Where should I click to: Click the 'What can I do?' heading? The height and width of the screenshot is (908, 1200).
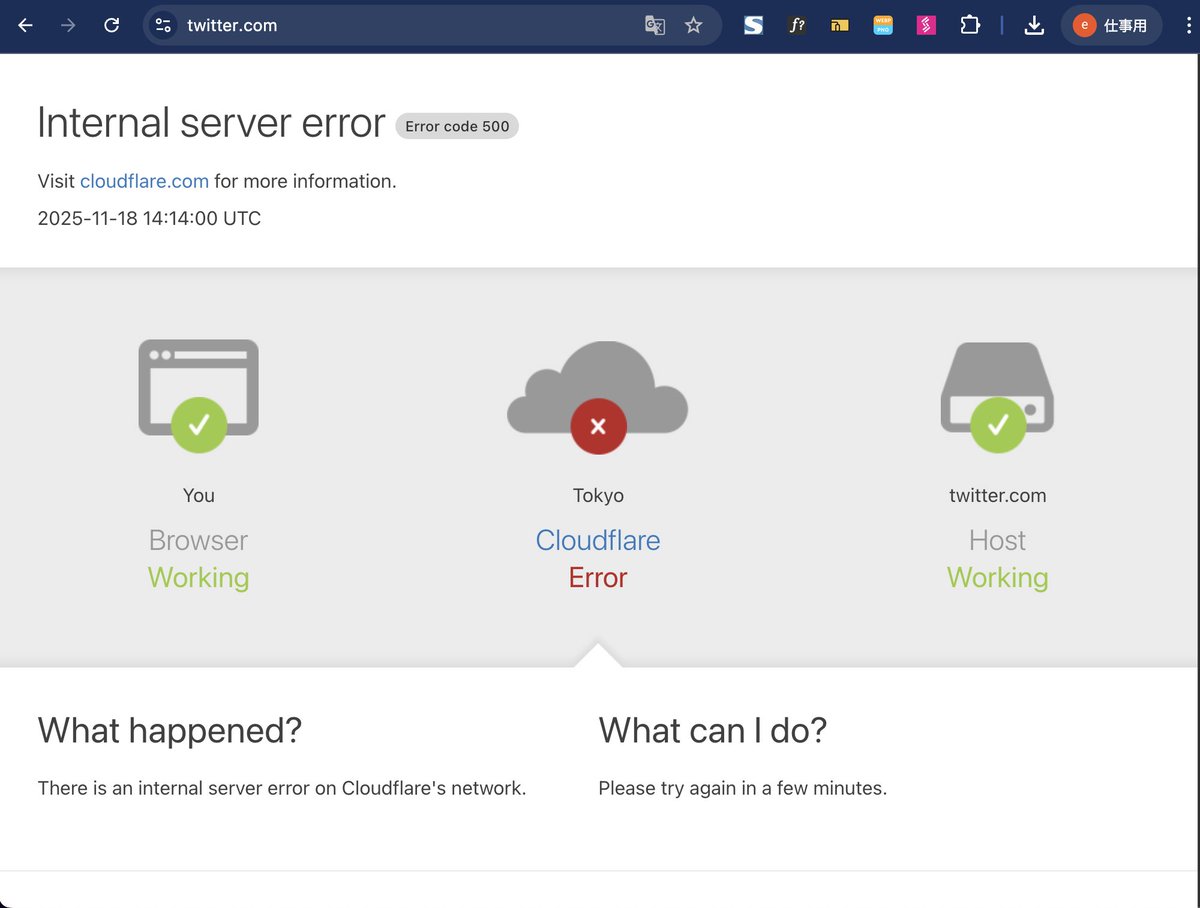[713, 730]
